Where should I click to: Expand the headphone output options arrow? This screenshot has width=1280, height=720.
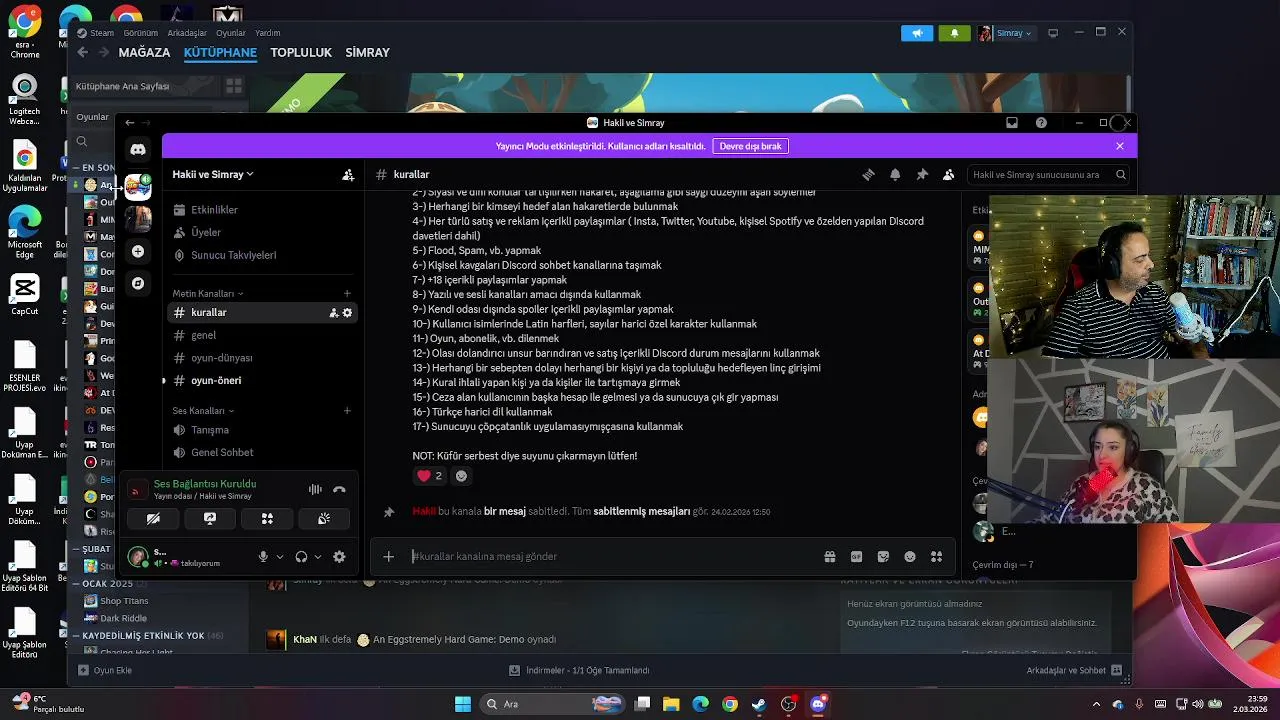[x=318, y=557]
